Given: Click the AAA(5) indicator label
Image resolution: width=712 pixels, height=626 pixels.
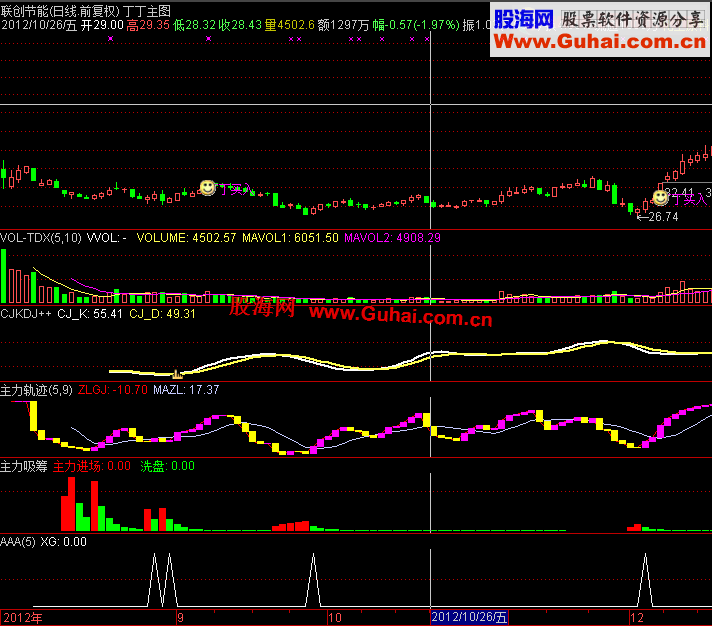Looking at the screenshot, I should click(18, 542).
